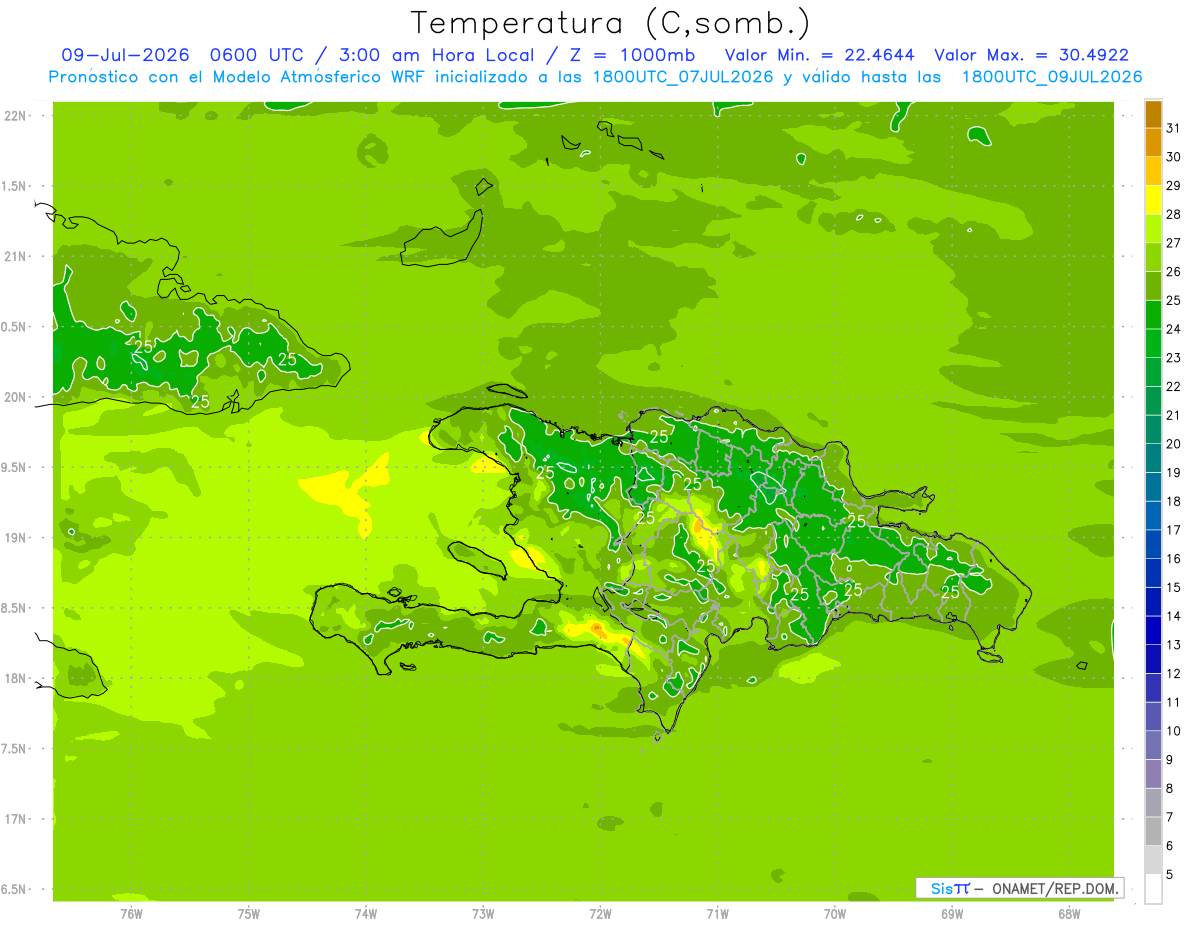Click legend value 31
Viewport: 1200px width, 927px height.
(x=1174, y=128)
